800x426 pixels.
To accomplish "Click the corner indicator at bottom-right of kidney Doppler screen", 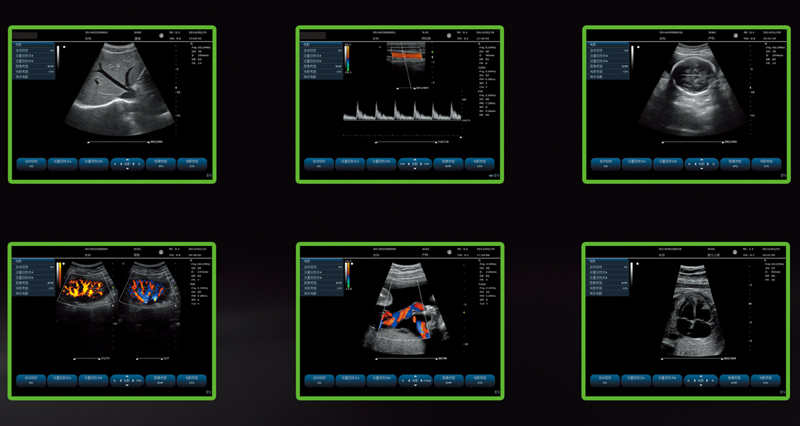I will coord(209,393).
